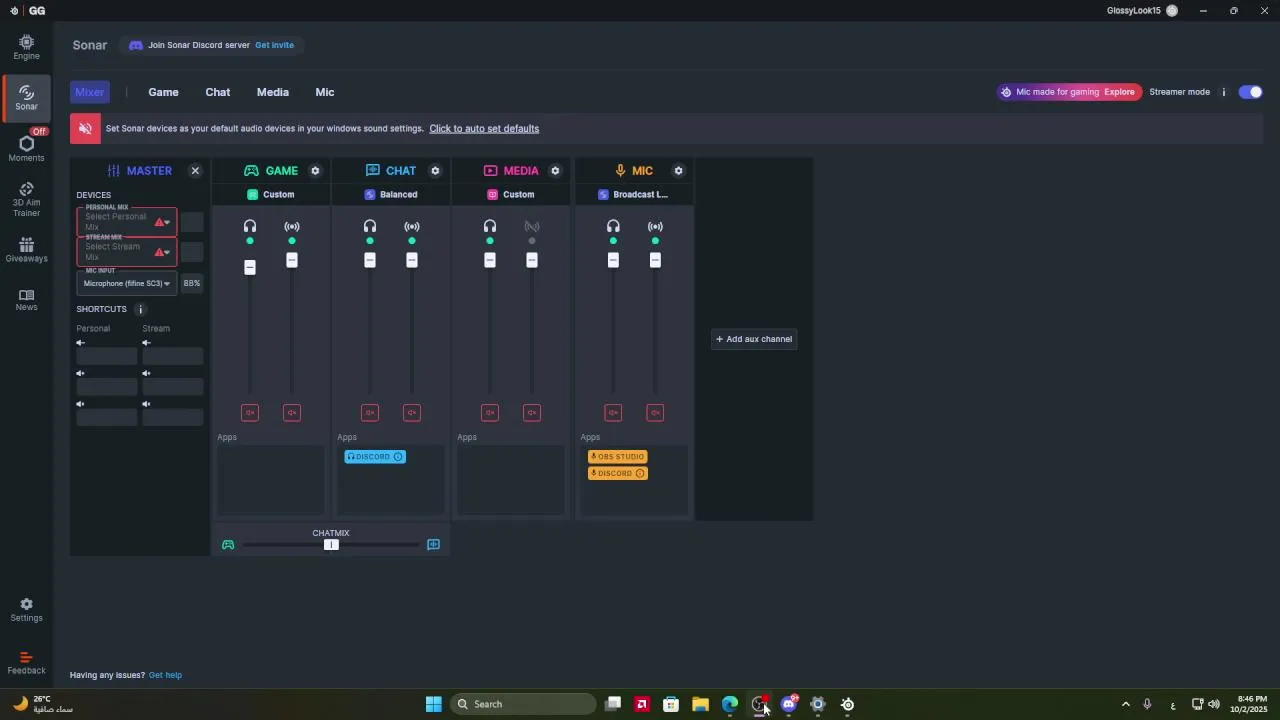Click the Shortcuts info icon

click(140, 309)
